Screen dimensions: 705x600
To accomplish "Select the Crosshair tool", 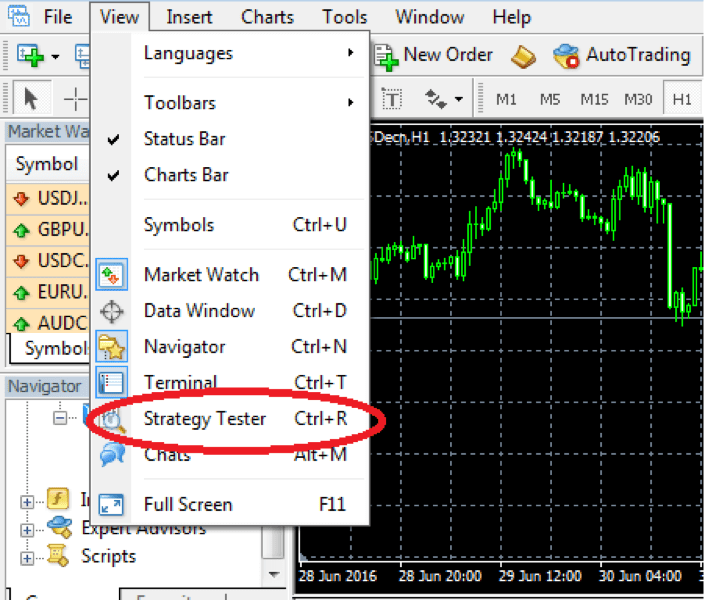I will pyautogui.click(x=75, y=99).
